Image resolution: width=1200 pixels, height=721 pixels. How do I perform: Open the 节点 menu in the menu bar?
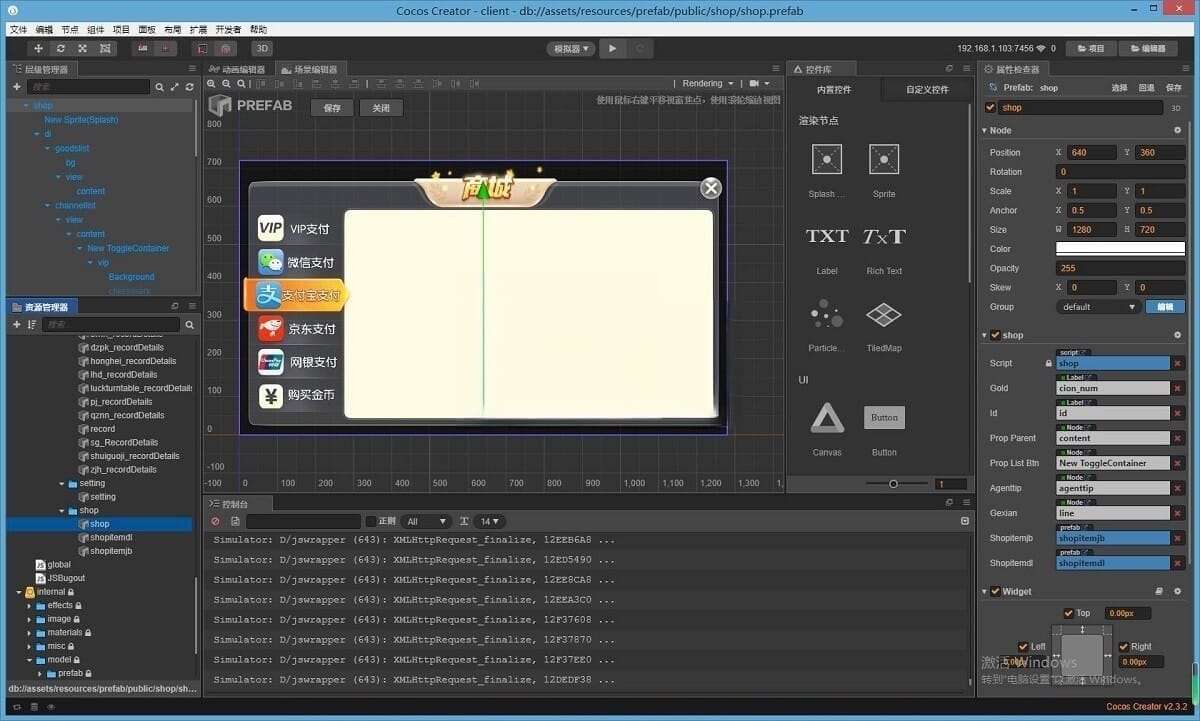point(70,29)
